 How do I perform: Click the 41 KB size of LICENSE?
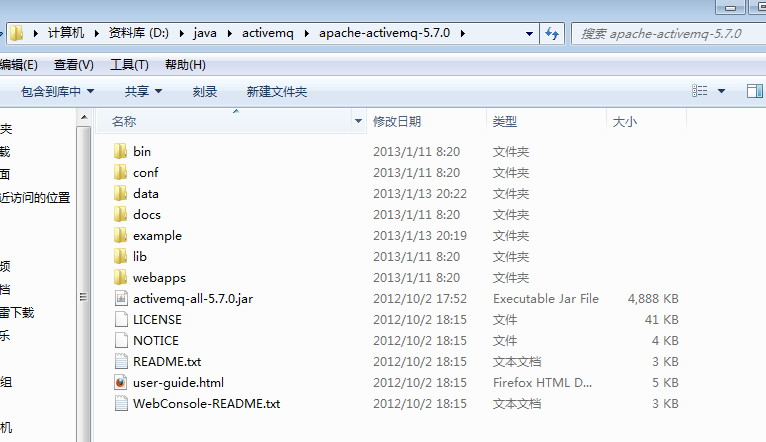pyautogui.click(x=661, y=319)
